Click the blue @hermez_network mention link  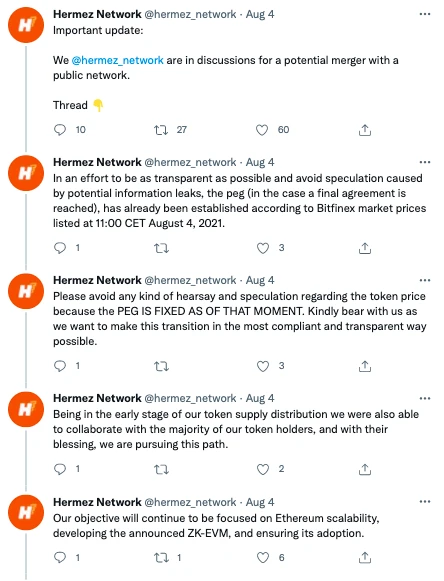point(117,60)
